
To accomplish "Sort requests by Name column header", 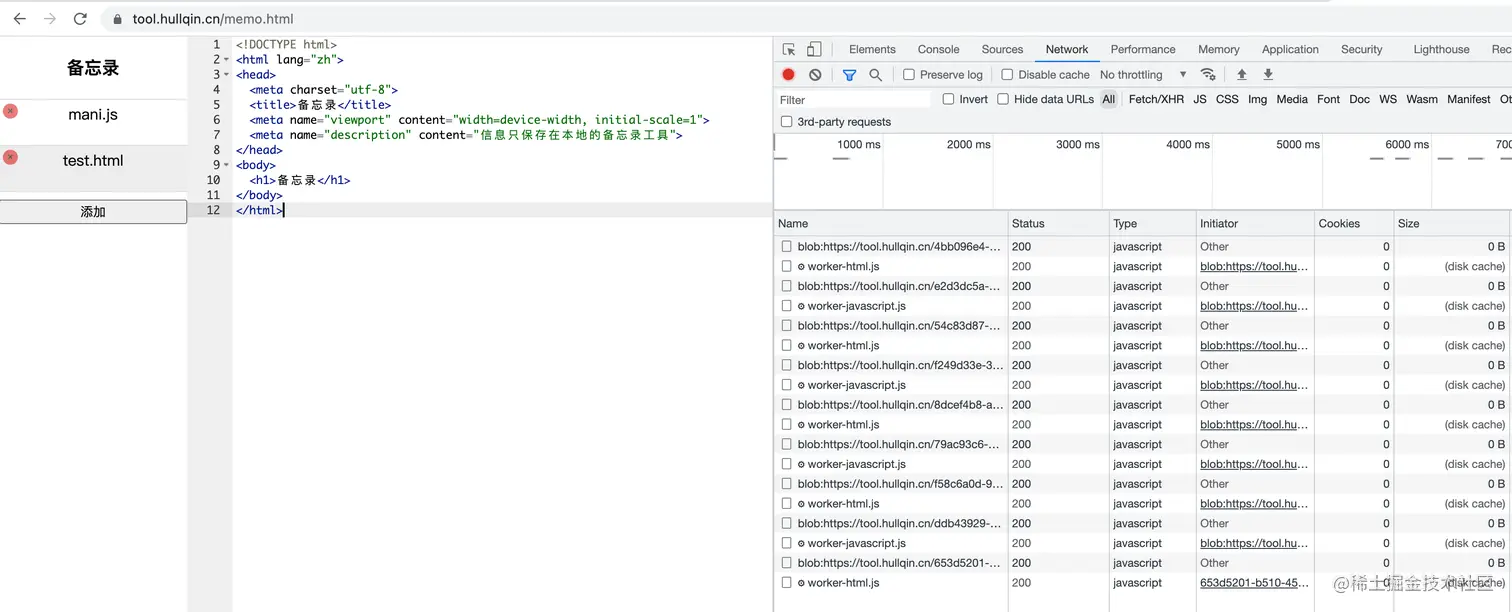I will click(891, 224).
